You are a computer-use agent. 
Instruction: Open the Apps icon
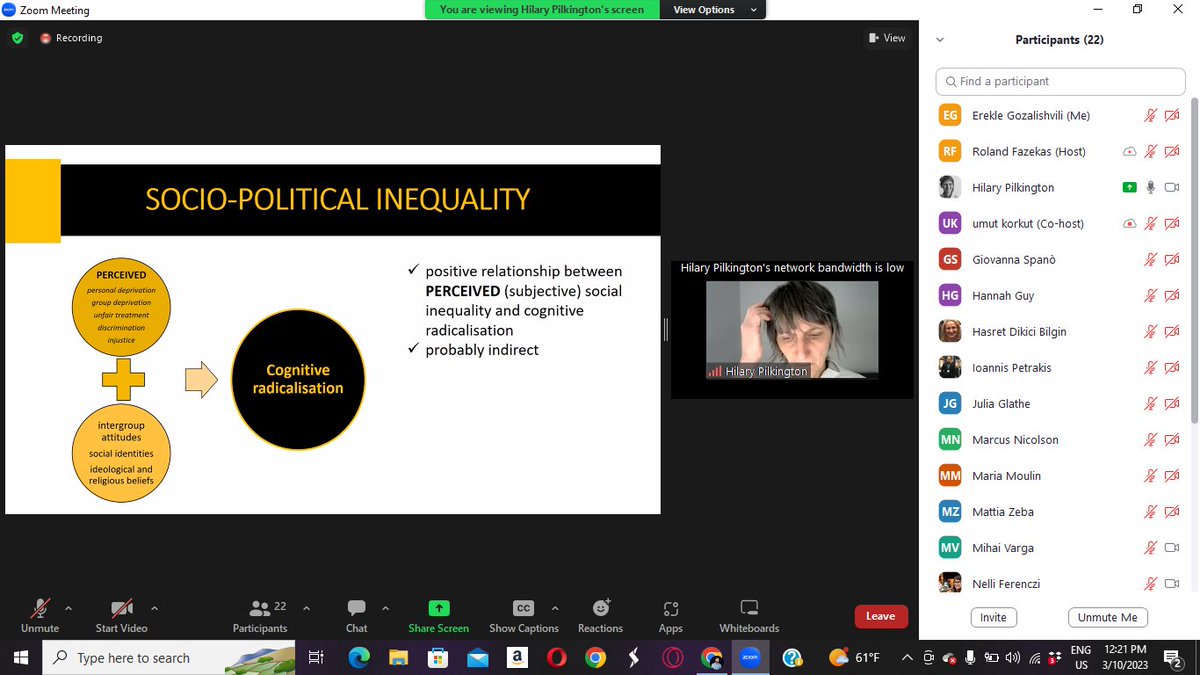tap(670, 608)
